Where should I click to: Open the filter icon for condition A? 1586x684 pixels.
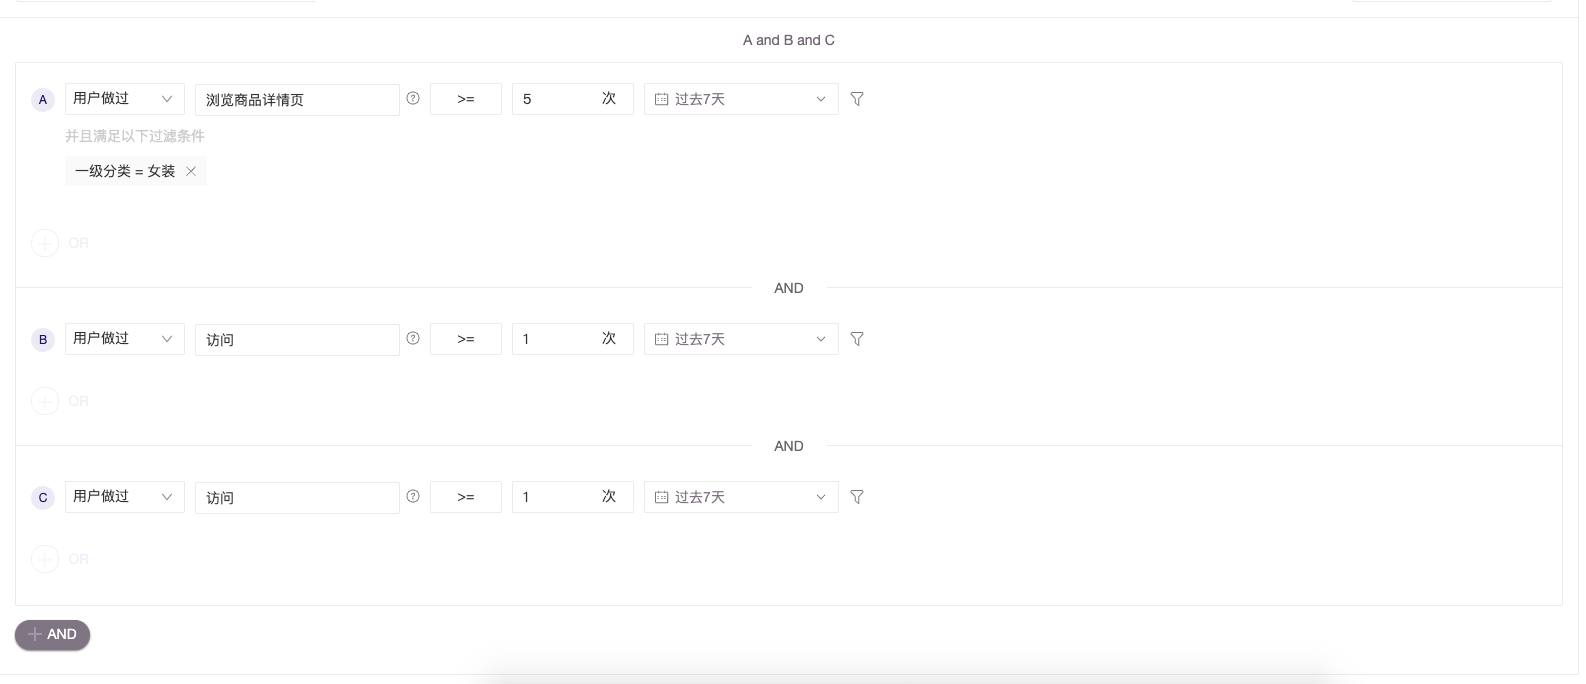857,99
